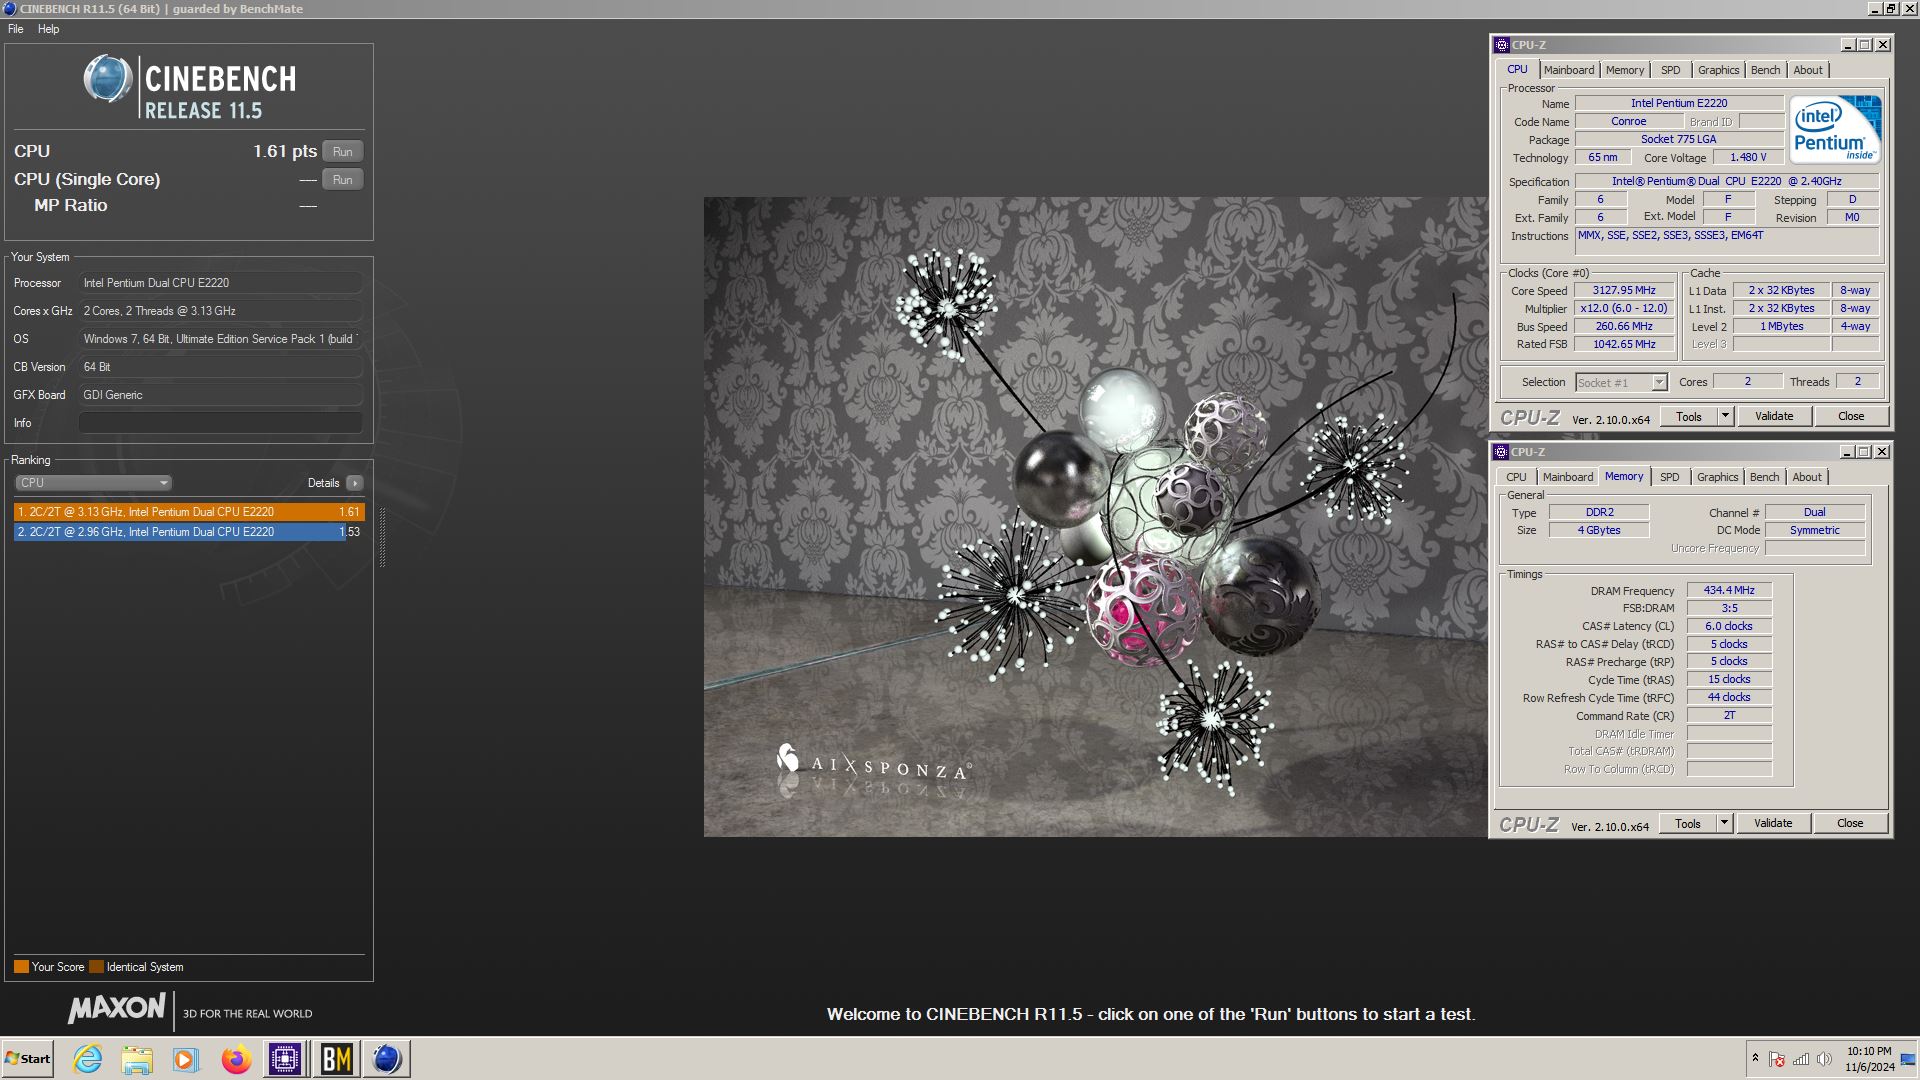Click Close button in top CPU-Z window
This screenshot has height=1080, width=1920.
pyautogui.click(x=1851, y=417)
